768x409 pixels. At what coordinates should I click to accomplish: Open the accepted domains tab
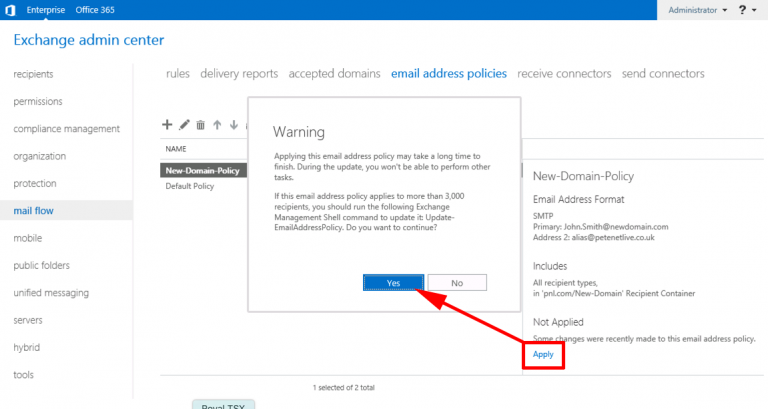[335, 73]
